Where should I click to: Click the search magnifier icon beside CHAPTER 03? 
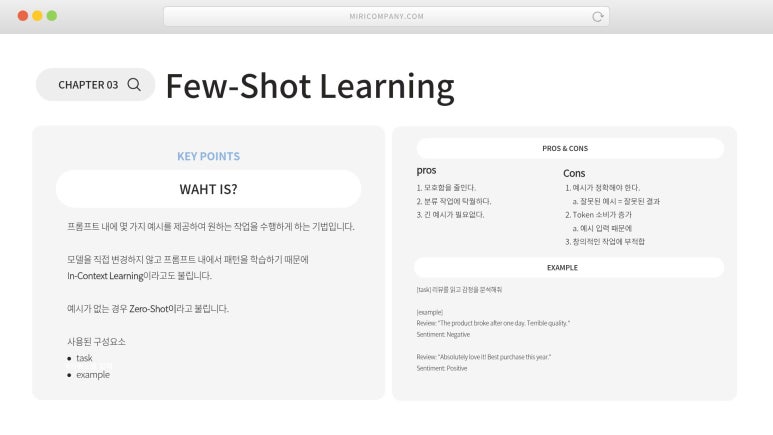(x=134, y=84)
